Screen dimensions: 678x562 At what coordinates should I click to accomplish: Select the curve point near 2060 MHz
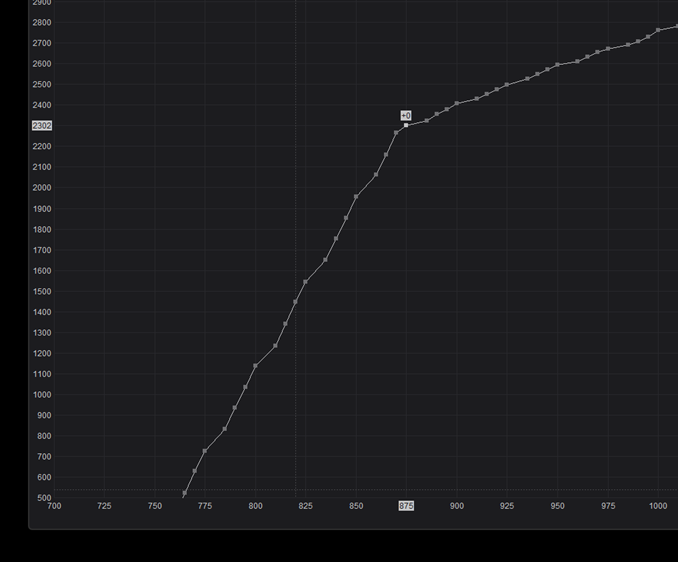376,175
